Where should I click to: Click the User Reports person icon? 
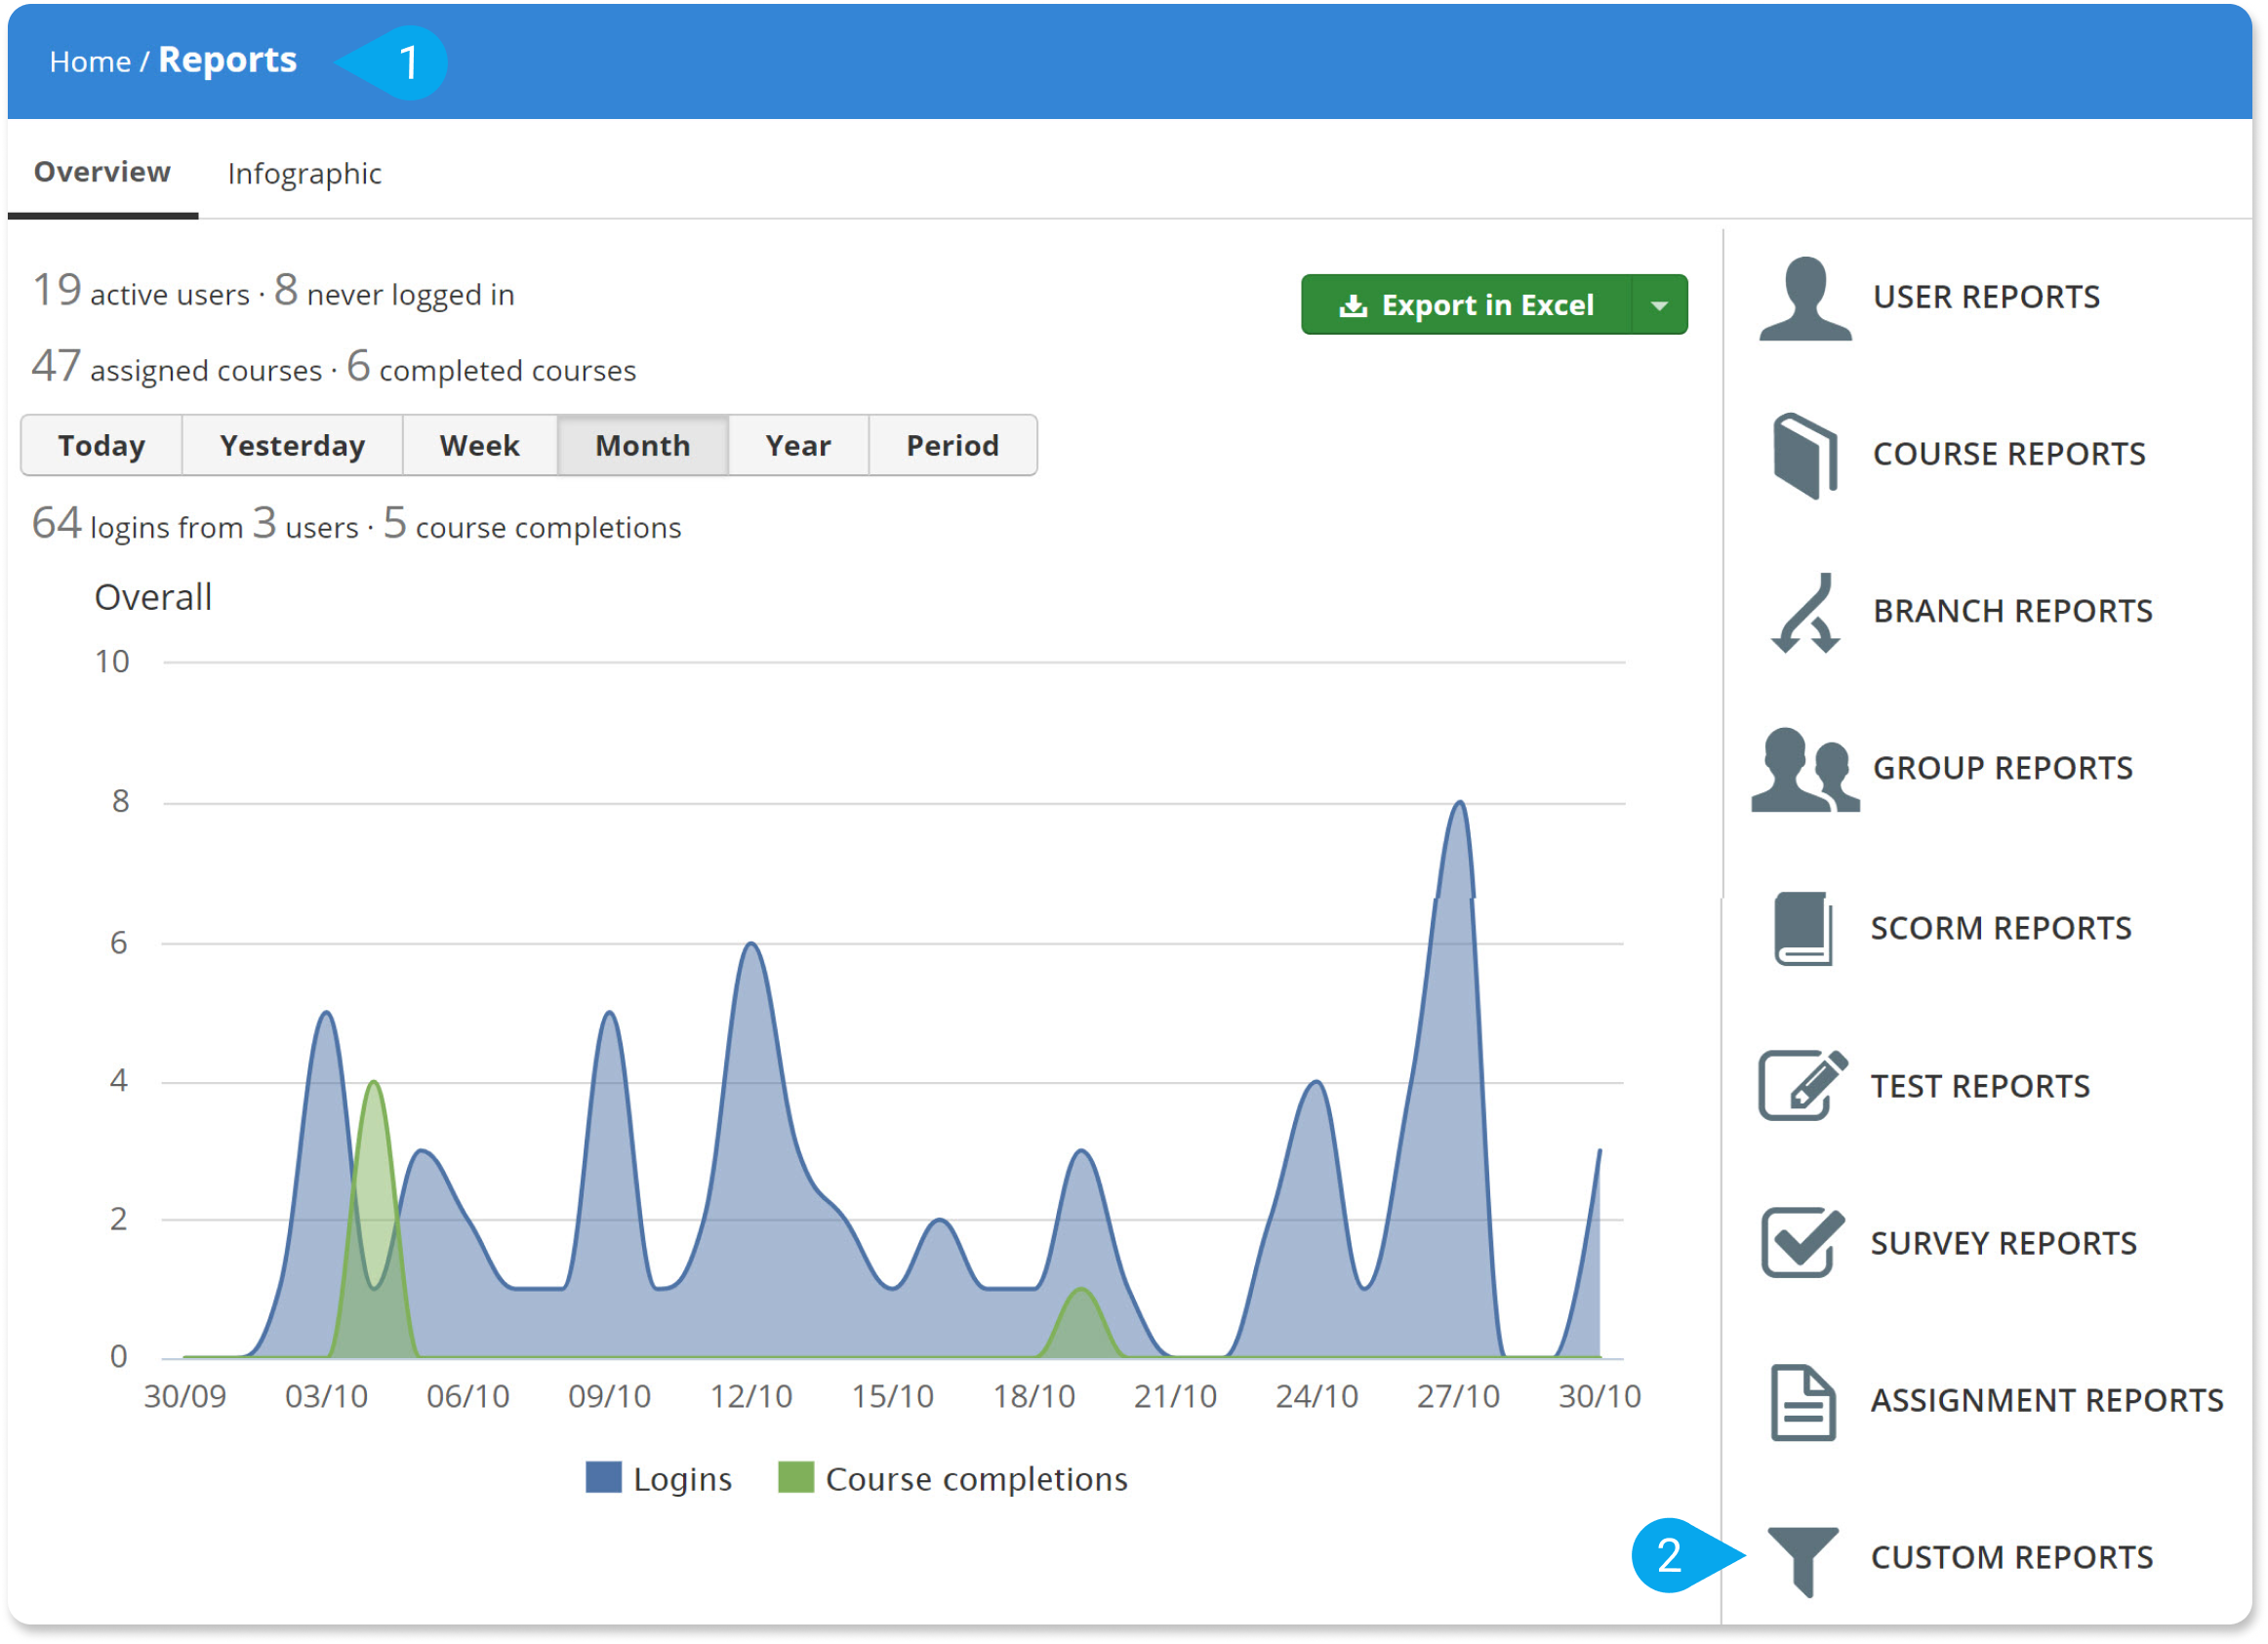pyautogui.click(x=1805, y=298)
